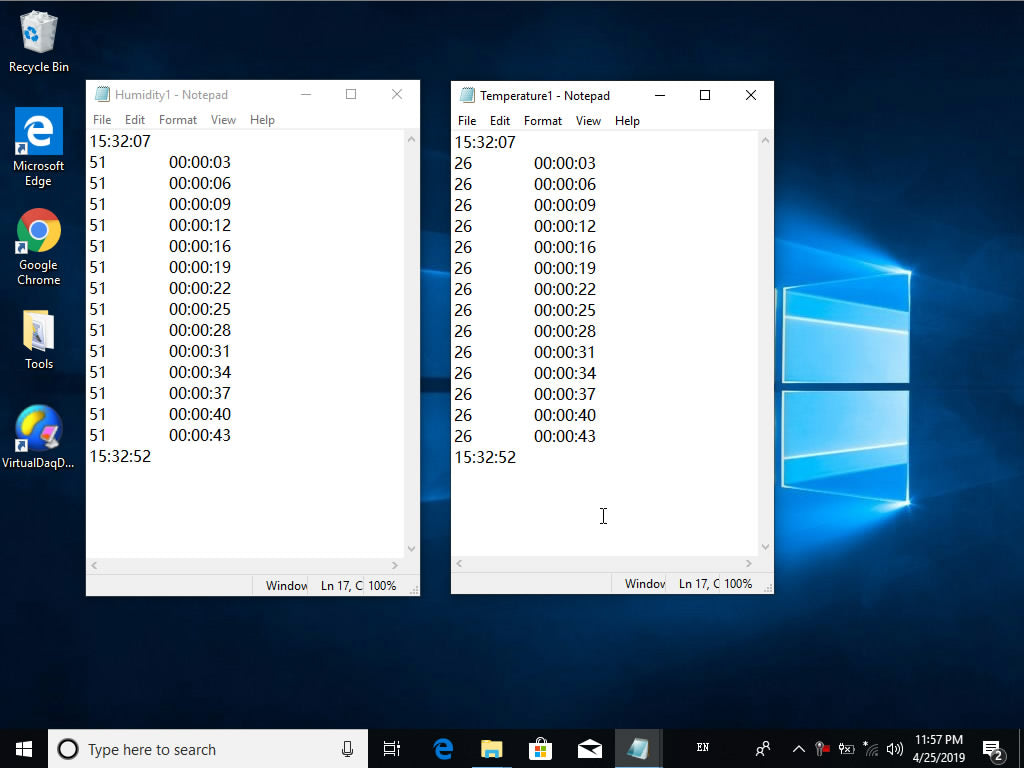
Task: Minimize the Humidity1 Notepad window
Action: coord(306,95)
